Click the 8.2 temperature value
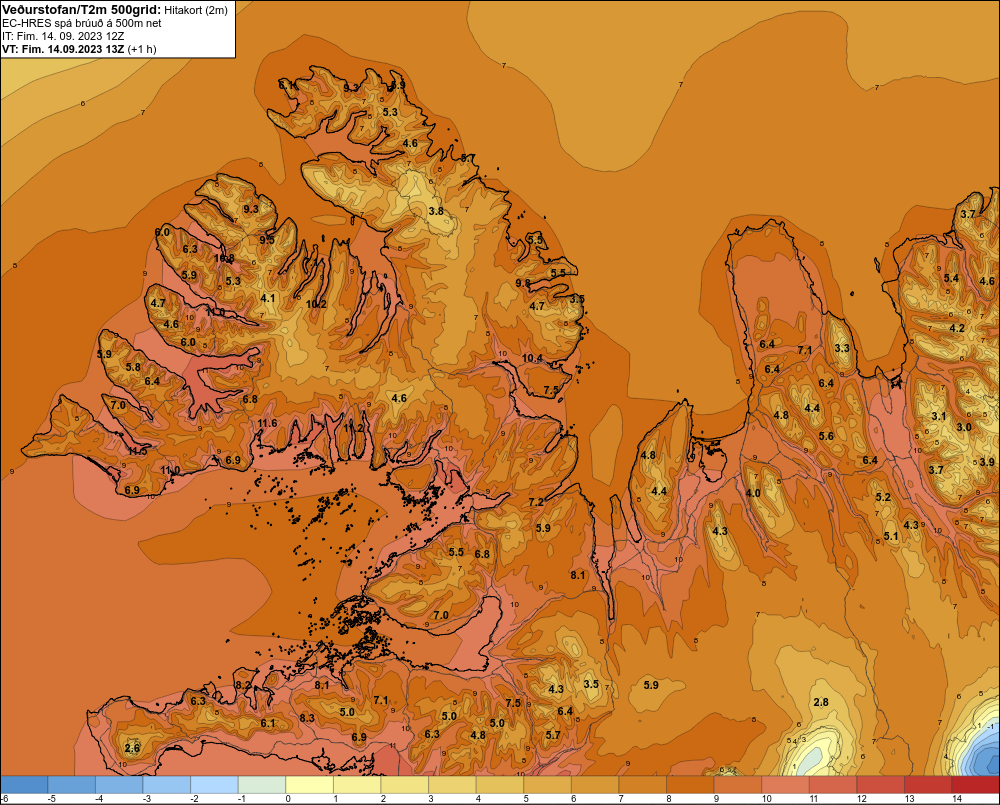1000x805 pixels. click(243, 685)
